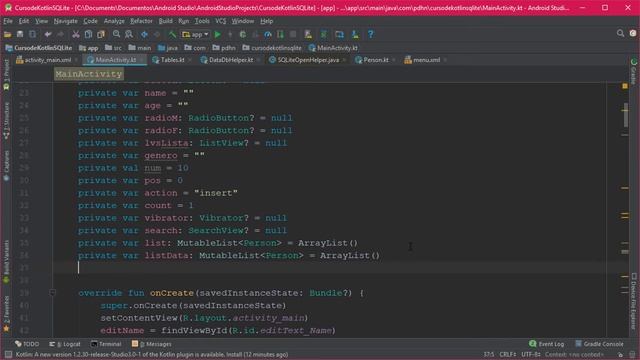Viewport: 640px width, 360px height.
Task: Click the warning stripe mark beside line 31
Action: pyautogui.click(x=625, y=188)
